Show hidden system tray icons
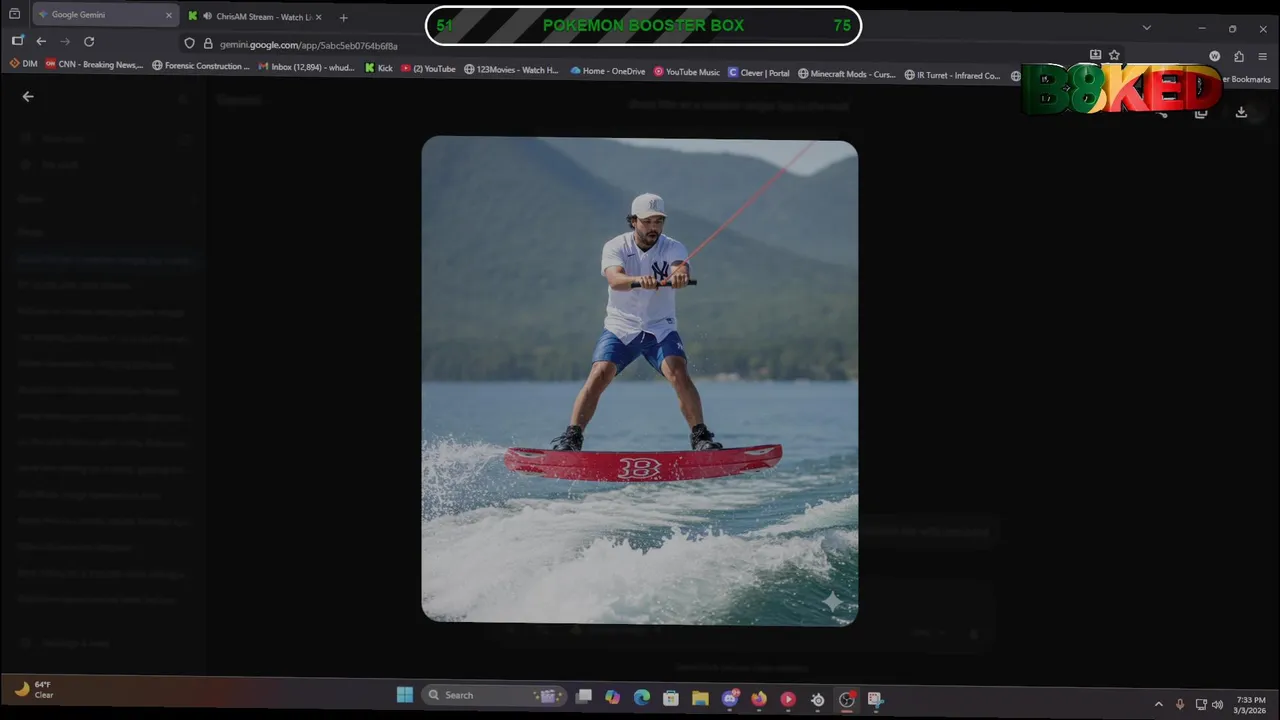The width and height of the screenshot is (1280, 720). coord(1159,704)
